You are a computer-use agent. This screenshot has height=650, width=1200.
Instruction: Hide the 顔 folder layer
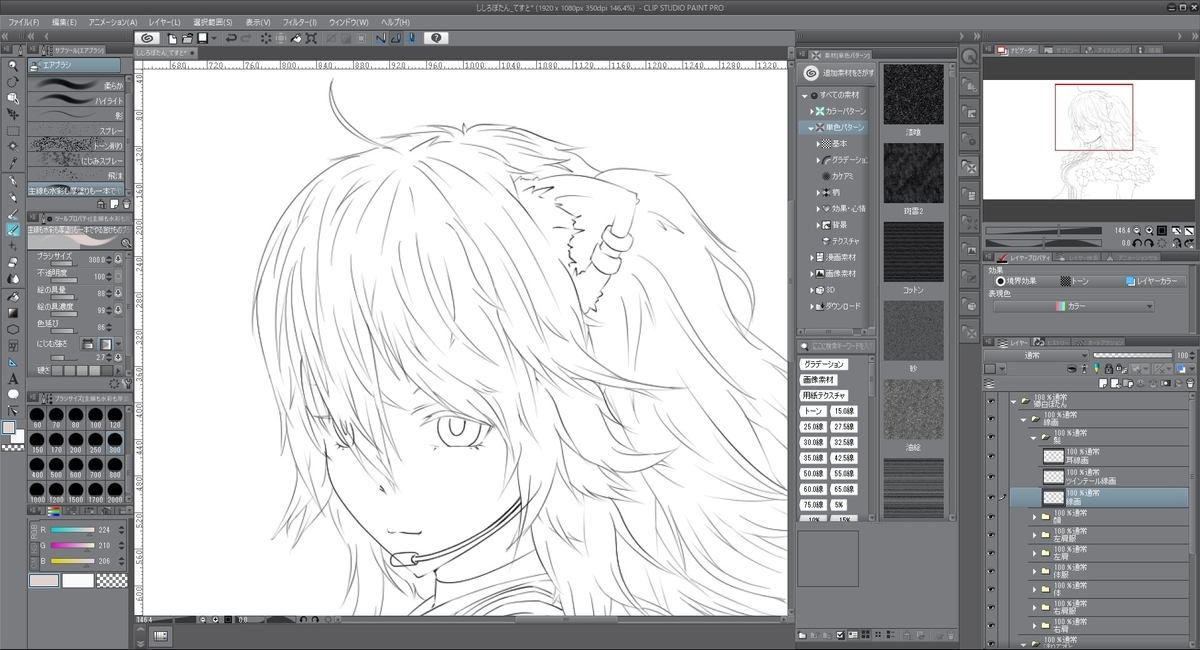click(991, 516)
